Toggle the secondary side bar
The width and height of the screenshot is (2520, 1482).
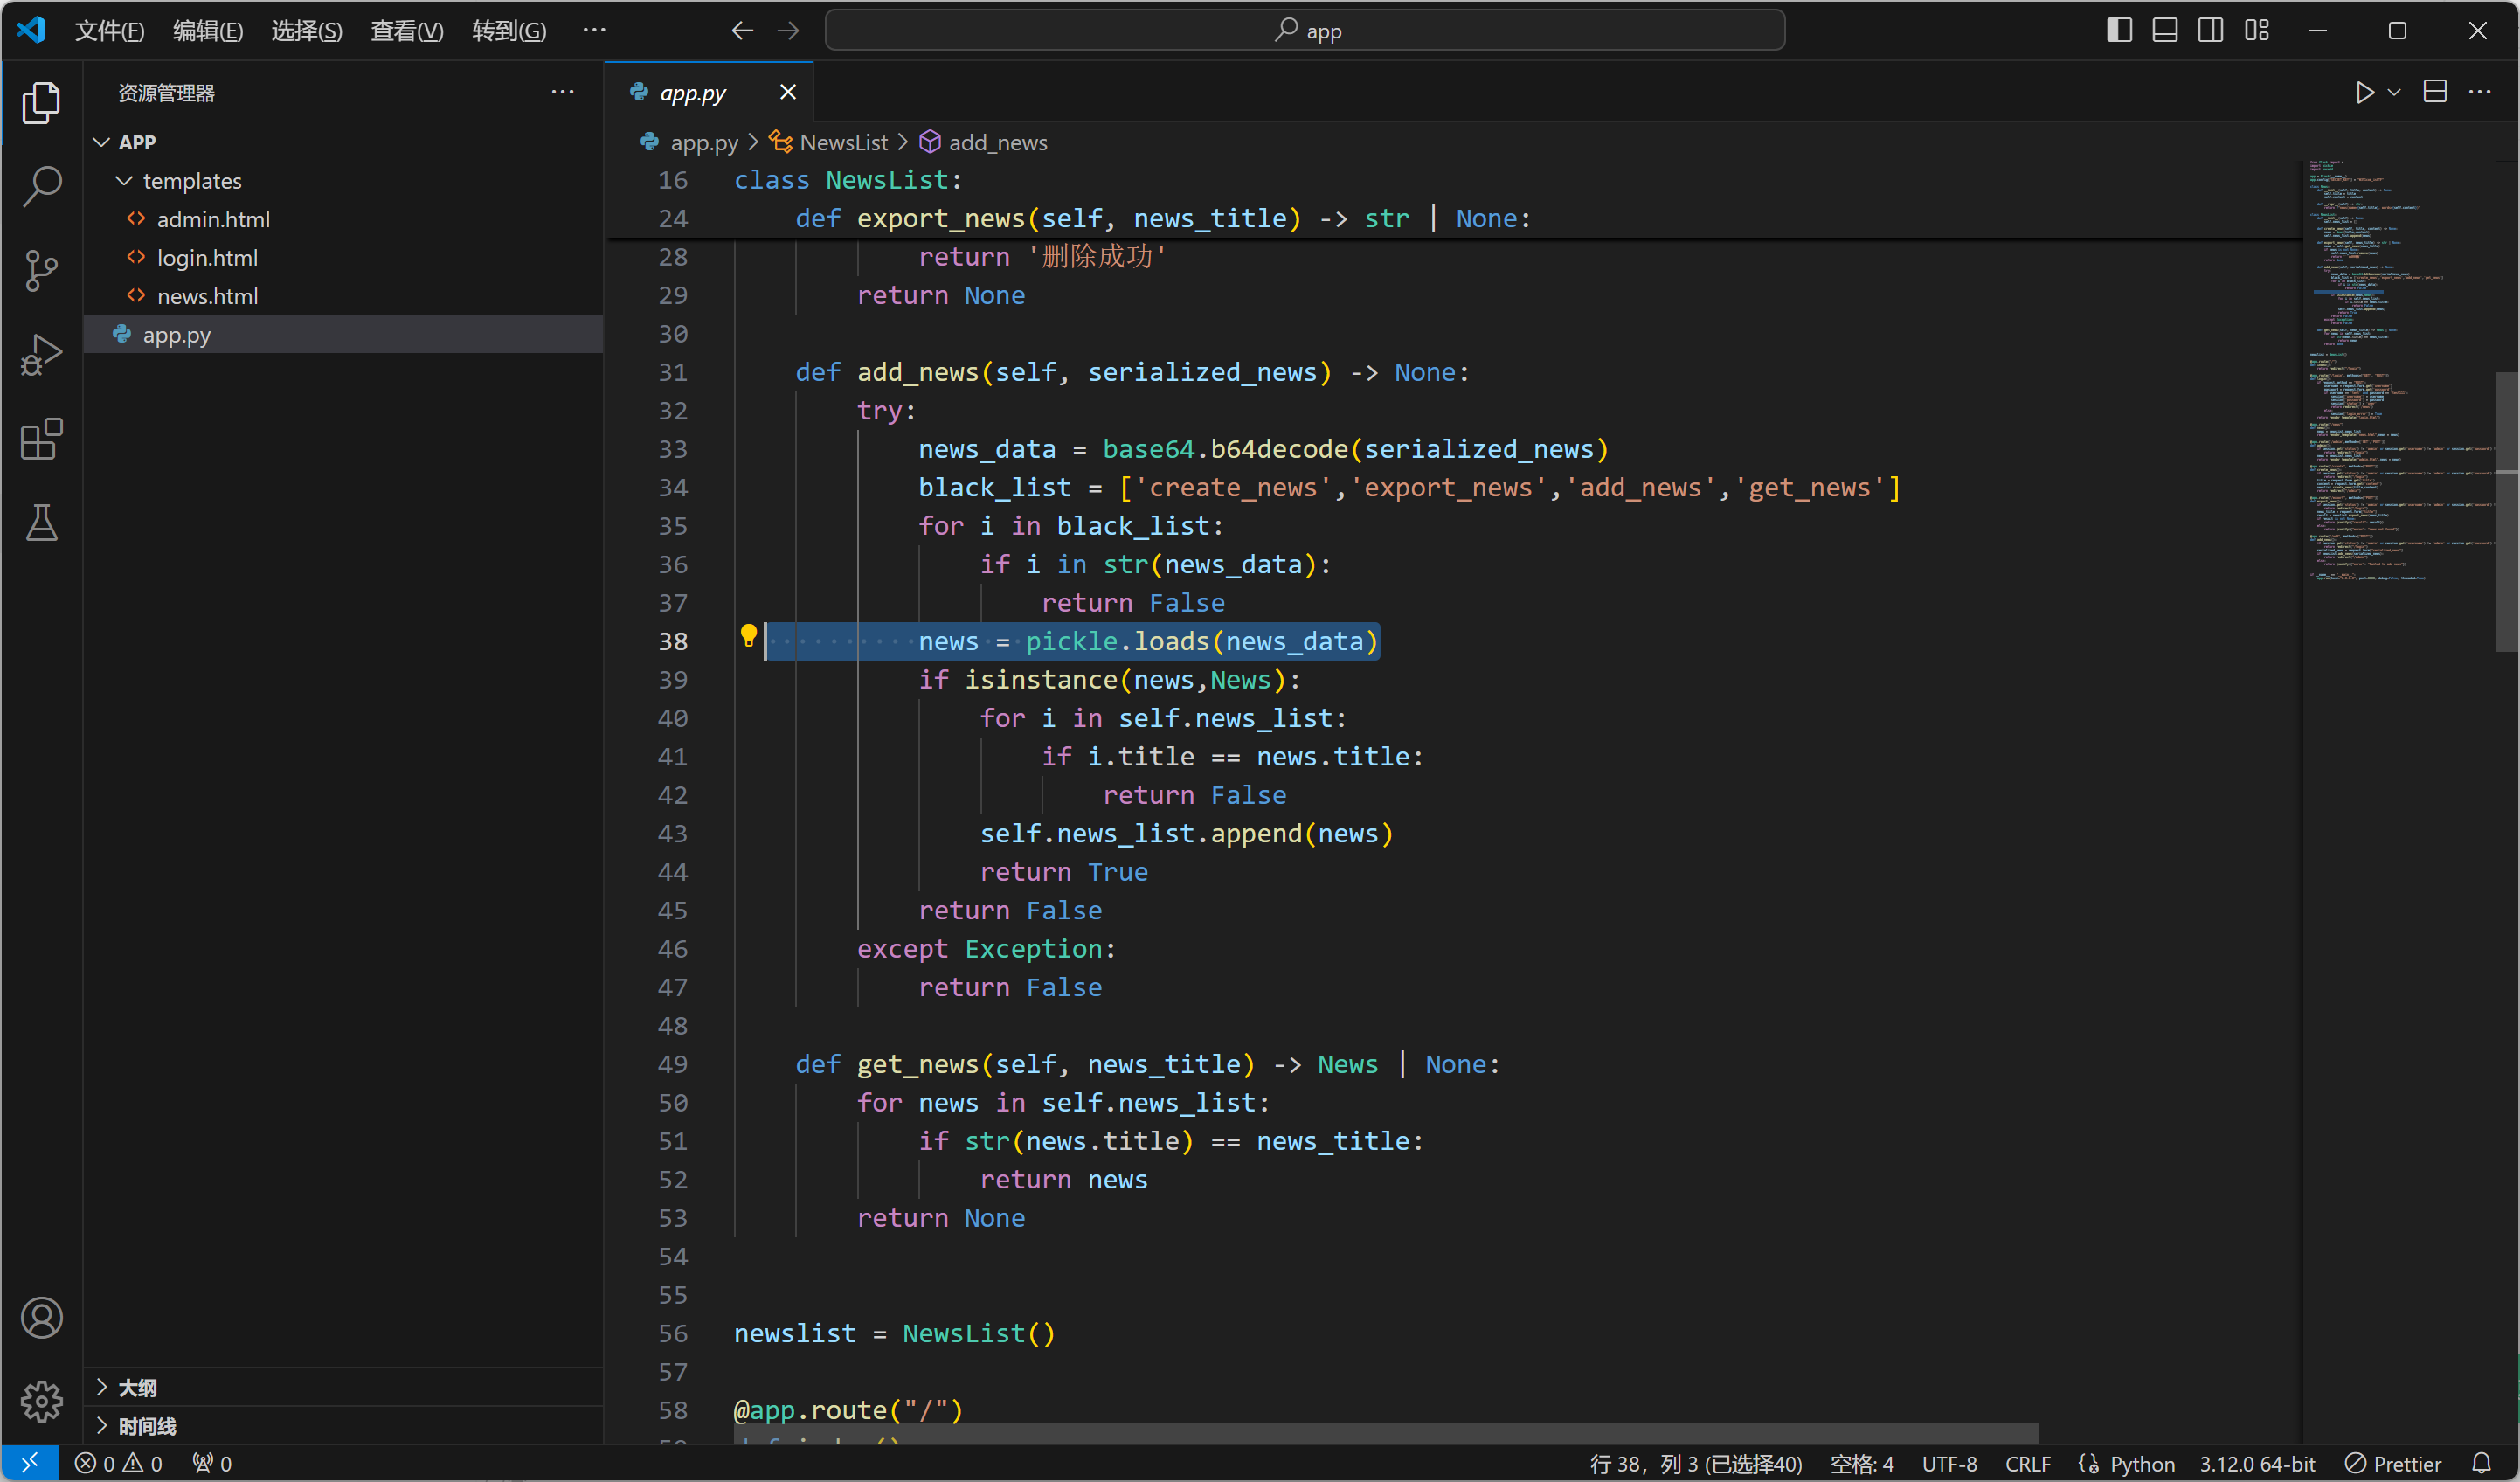click(2211, 31)
